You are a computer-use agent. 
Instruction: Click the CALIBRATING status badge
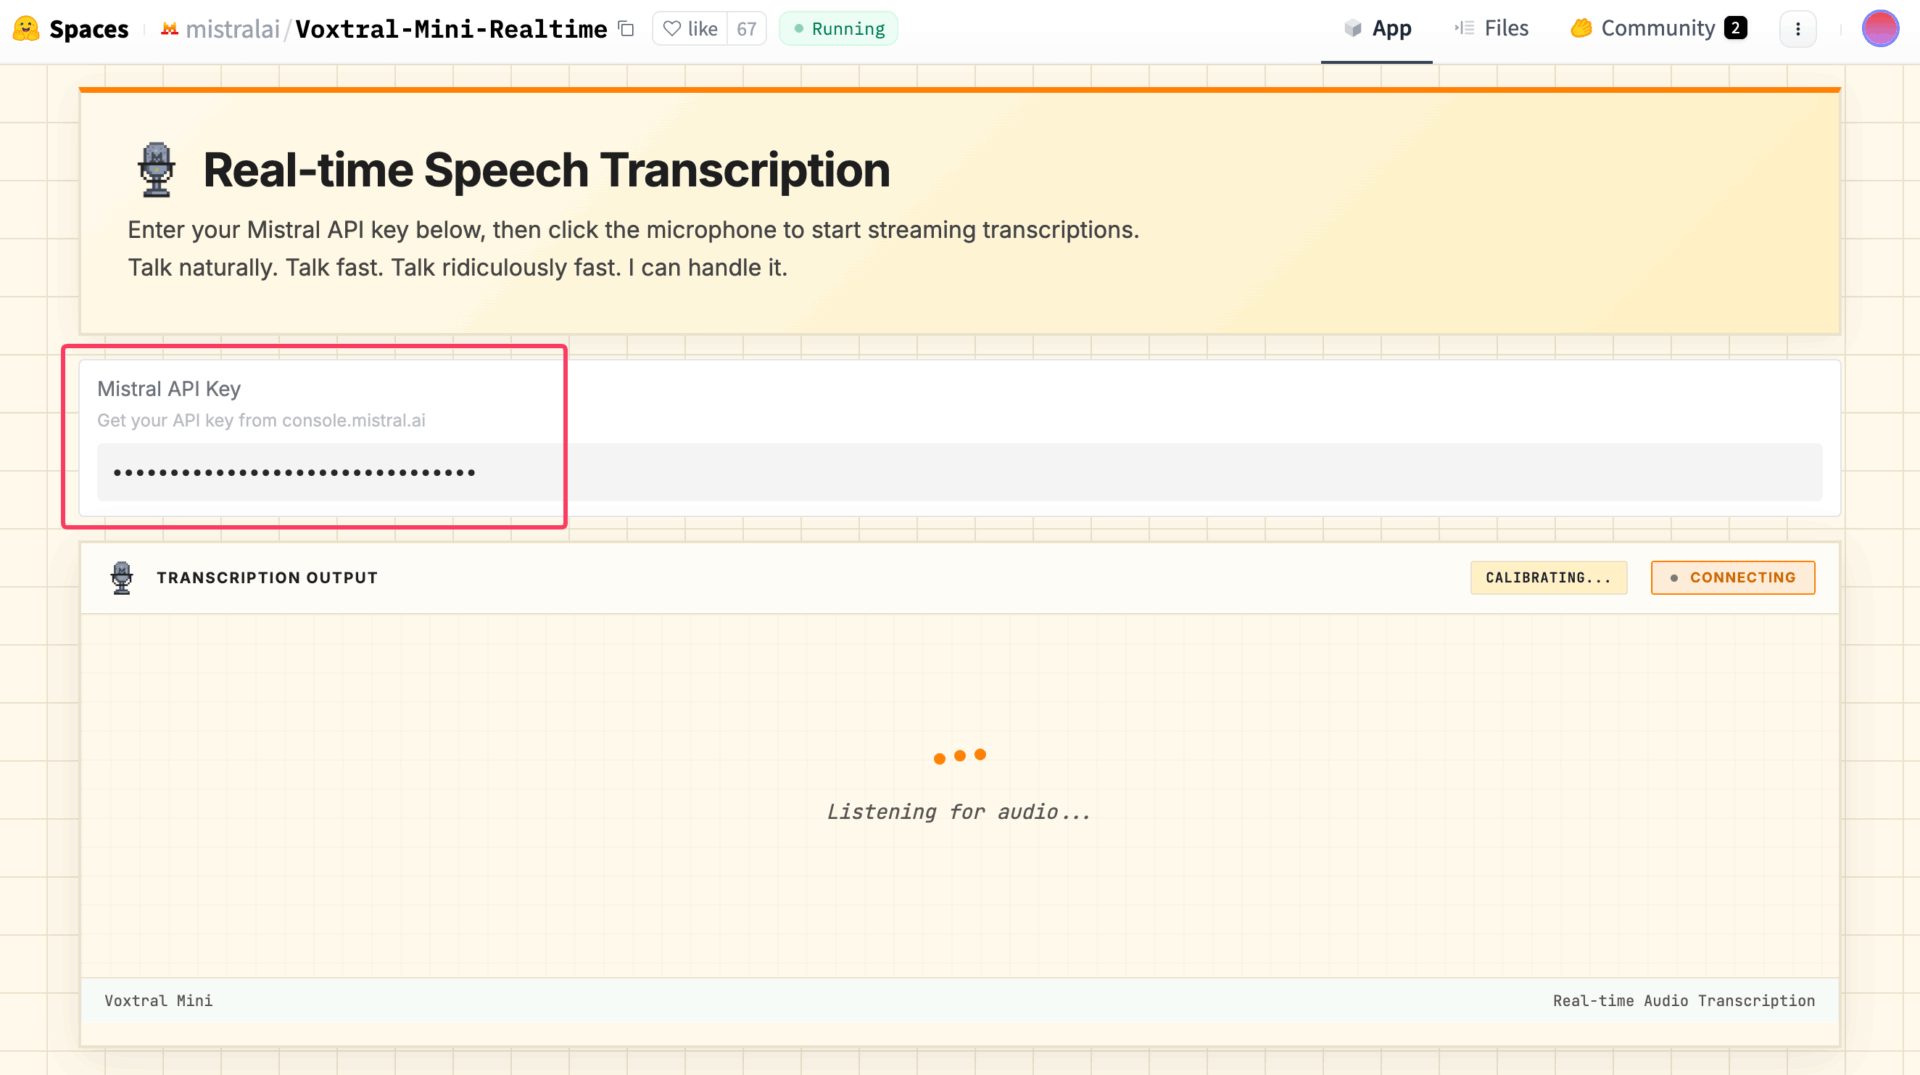click(1547, 578)
